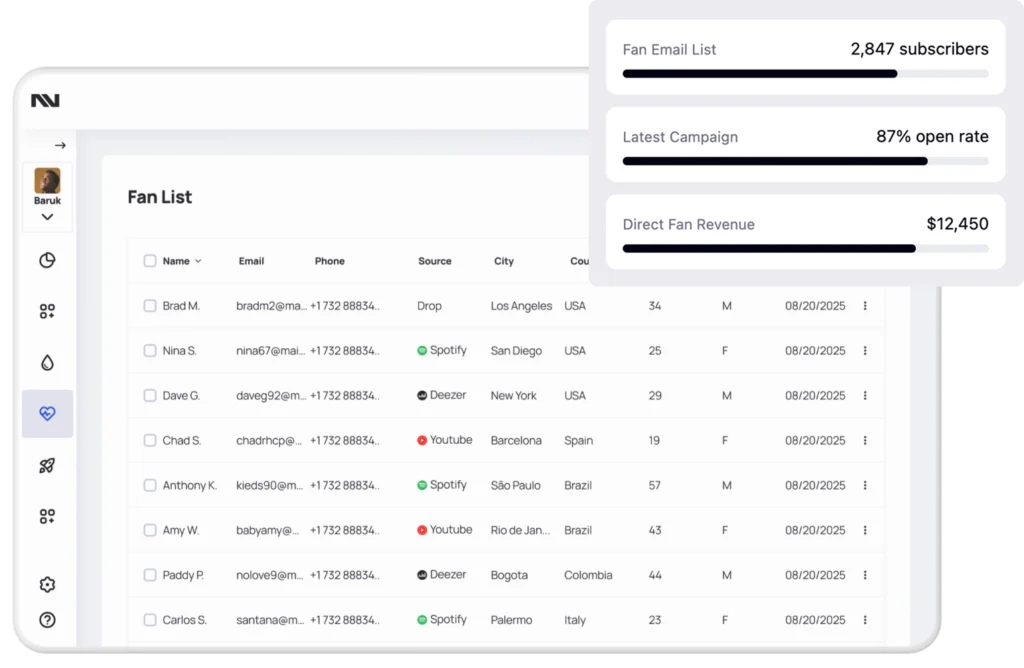
Task: Tick the checkbox for Carlos S.
Action: point(149,619)
